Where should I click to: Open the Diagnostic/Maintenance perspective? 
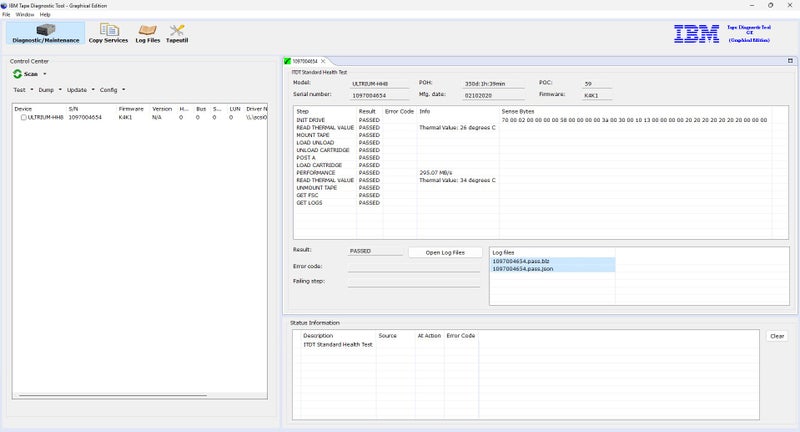[45, 33]
